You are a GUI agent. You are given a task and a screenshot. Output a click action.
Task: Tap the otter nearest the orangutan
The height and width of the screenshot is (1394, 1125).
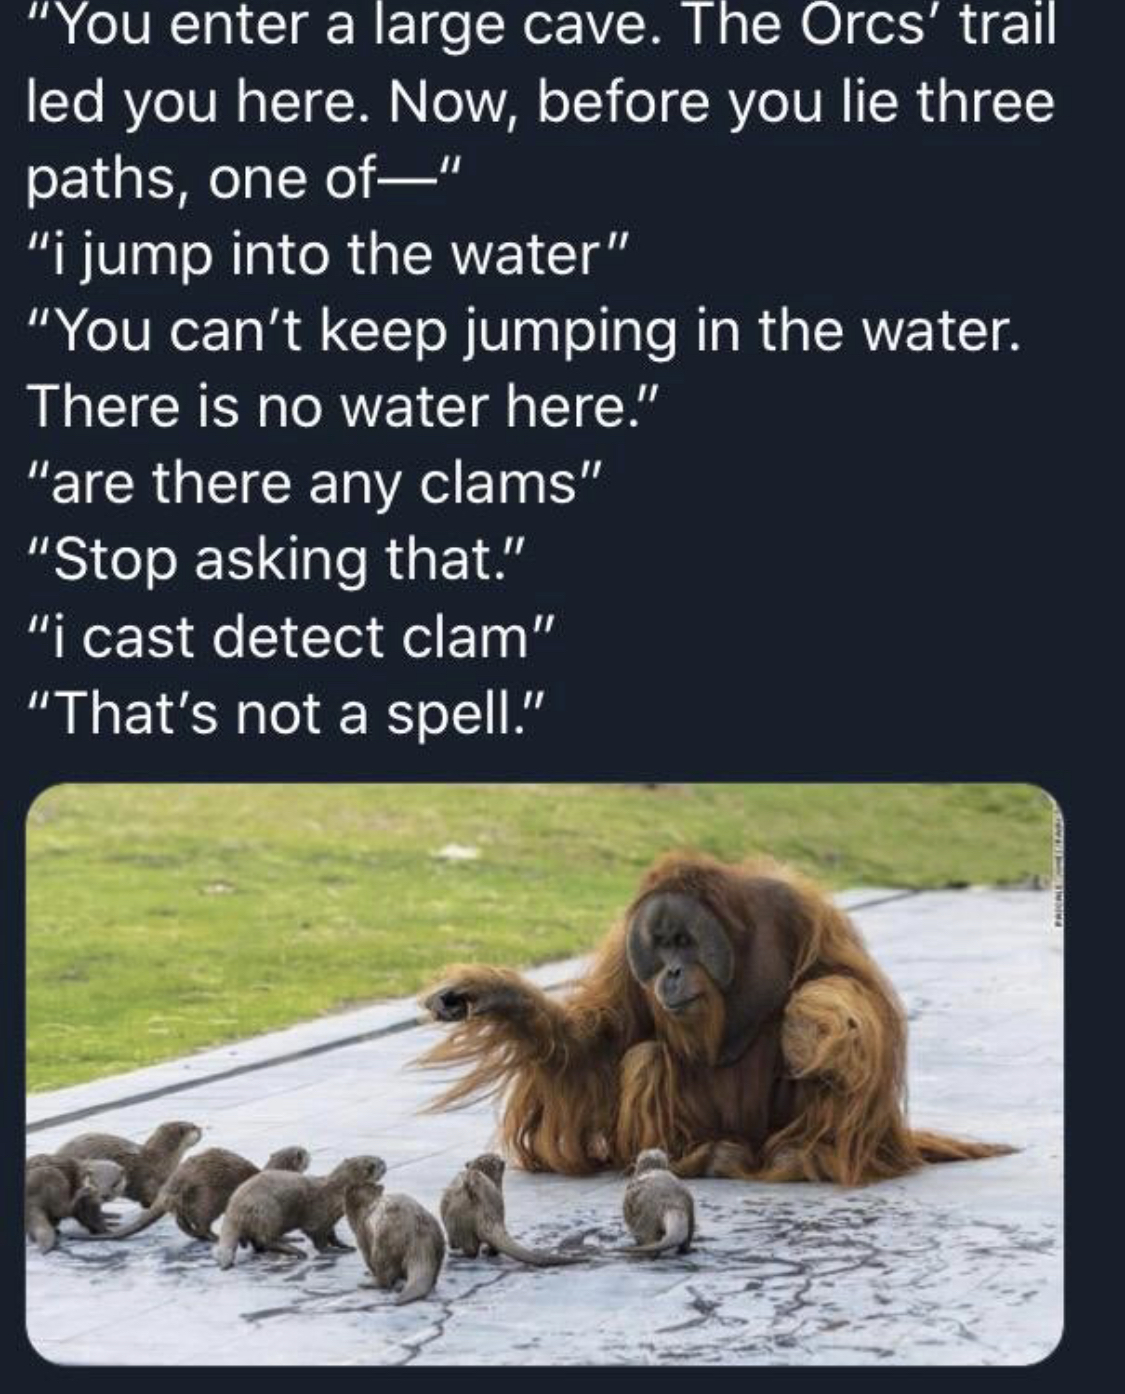point(657,1204)
